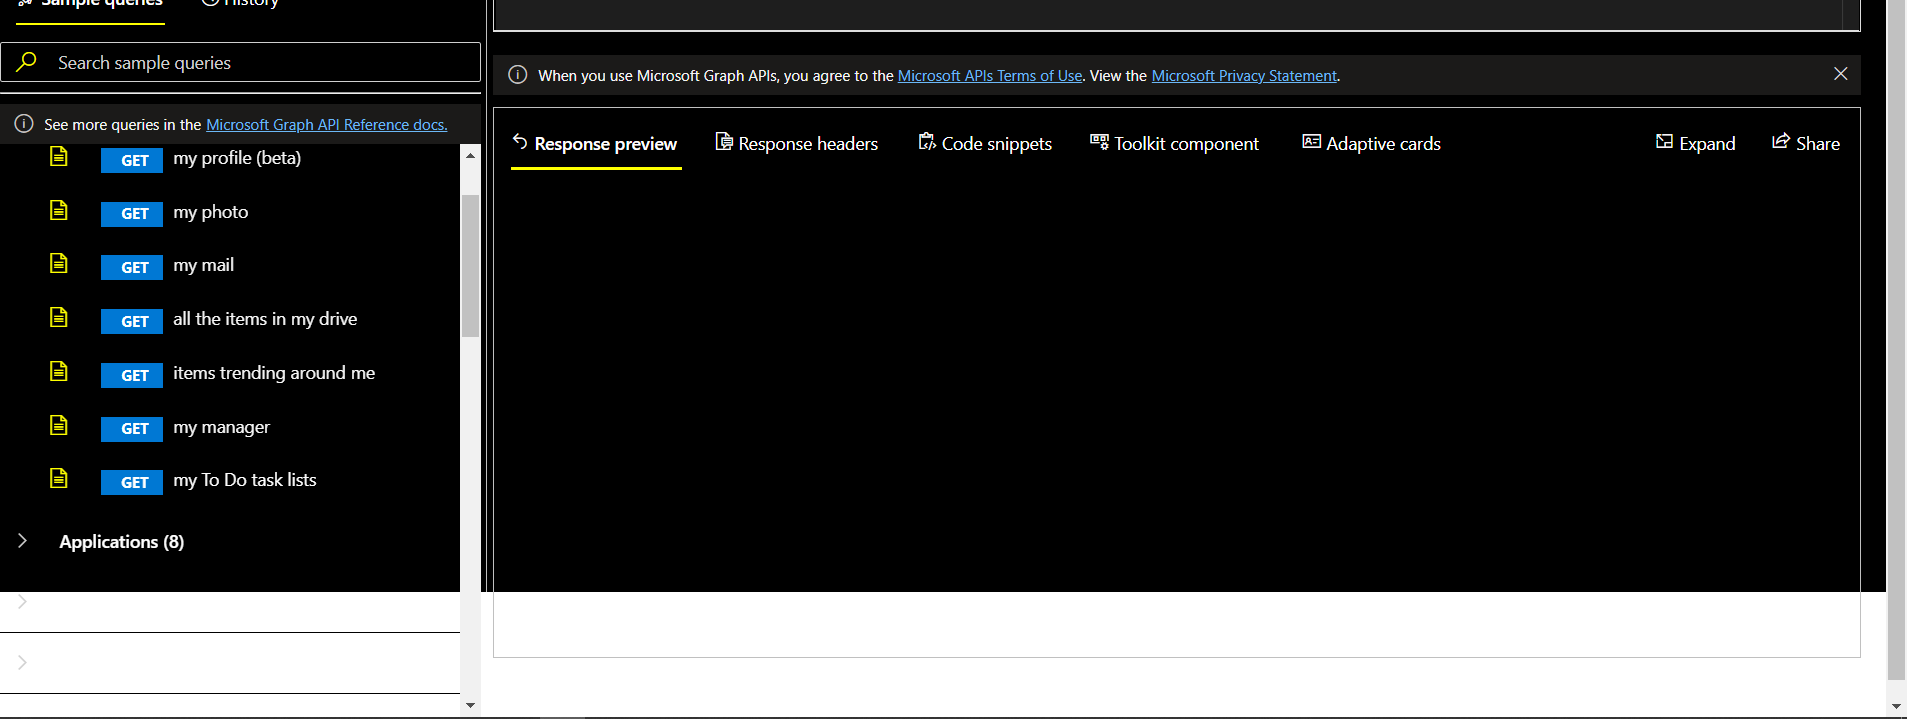Click the Share button
1907x719 pixels.
tap(1806, 144)
